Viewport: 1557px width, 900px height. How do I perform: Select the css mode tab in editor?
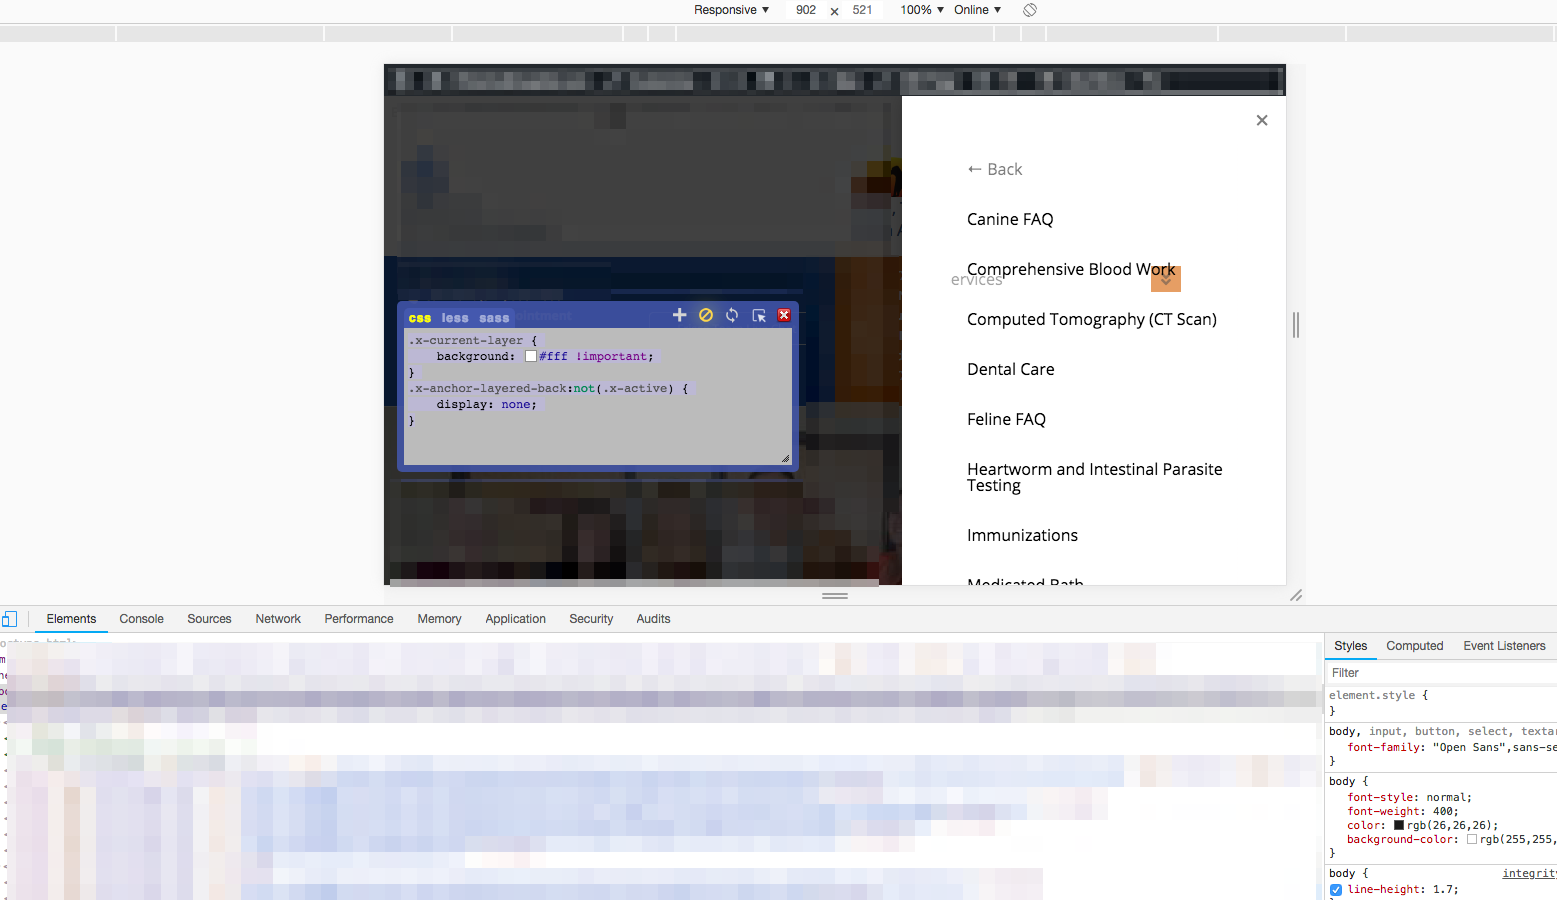[420, 318]
